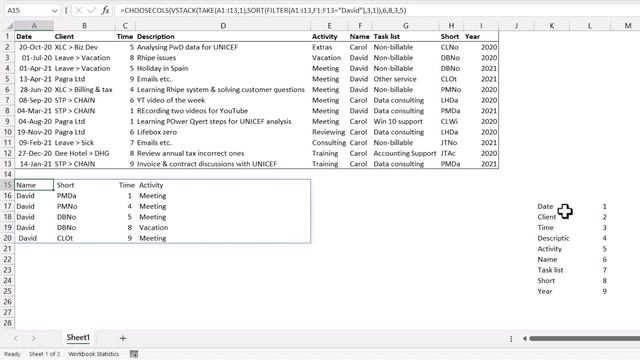Switch to the Sheet1 tab
Image resolution: width=640 pixels, height=360 pixels.
click(x=78, y=338)
